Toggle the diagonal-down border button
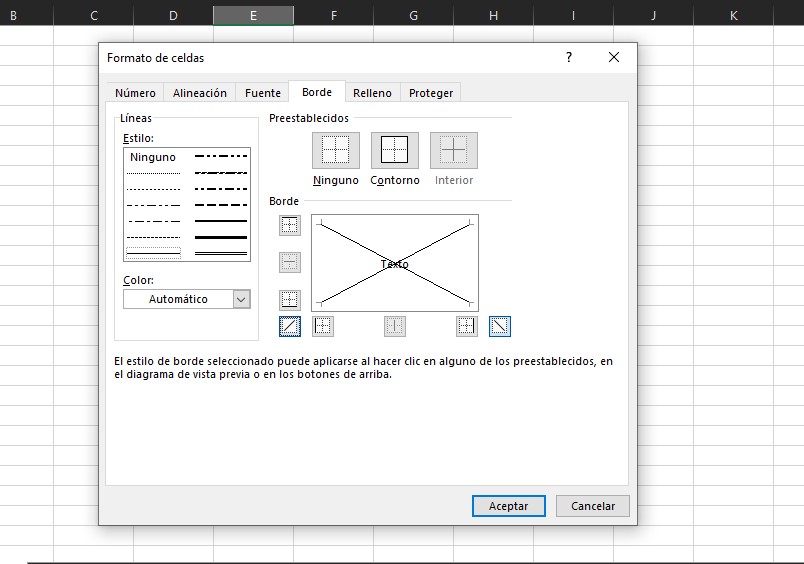804x564 pixels. click(x=500, y=326)
